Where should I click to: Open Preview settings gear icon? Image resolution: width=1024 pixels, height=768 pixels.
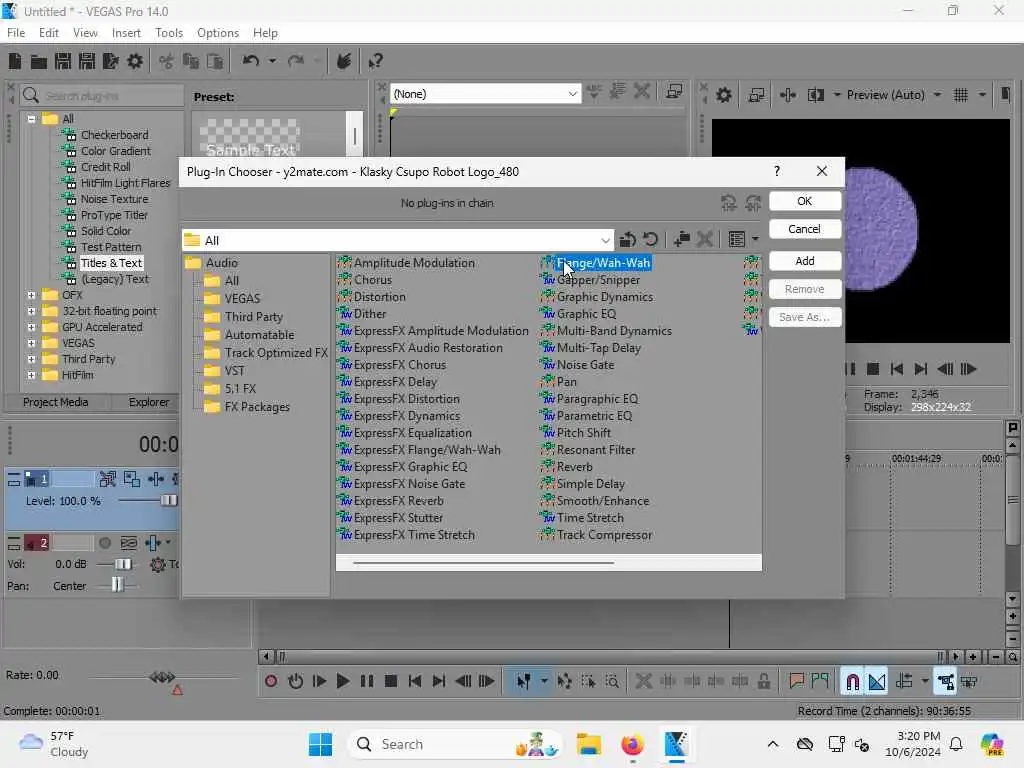pos(724,95)
